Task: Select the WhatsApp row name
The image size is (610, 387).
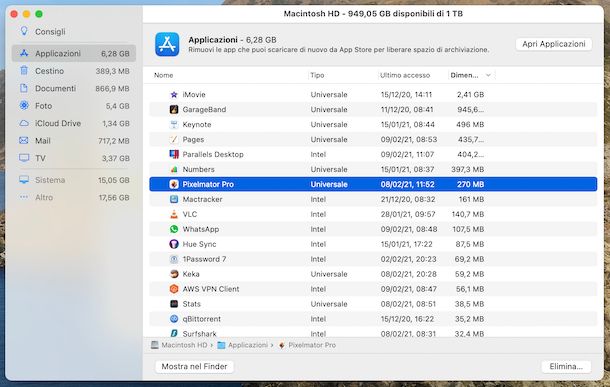Action: pos(201,229)
